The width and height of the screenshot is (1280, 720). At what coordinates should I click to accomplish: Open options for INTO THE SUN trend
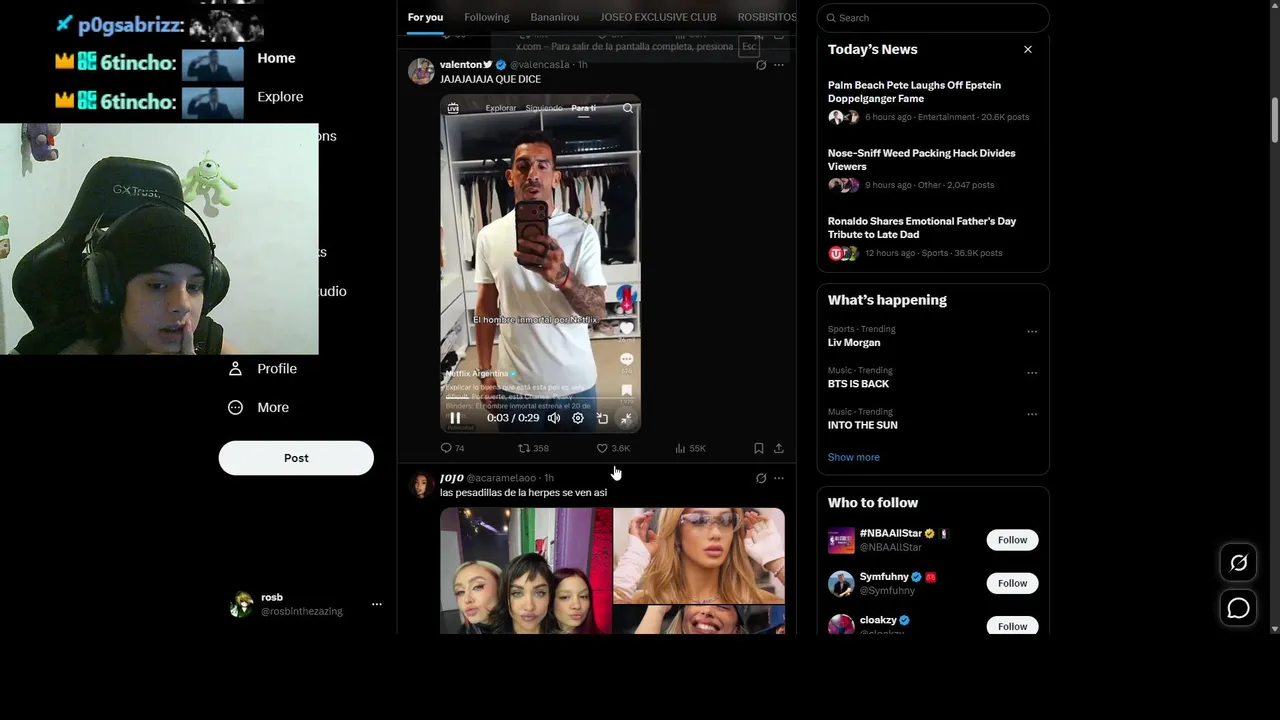click(1032, 414)
